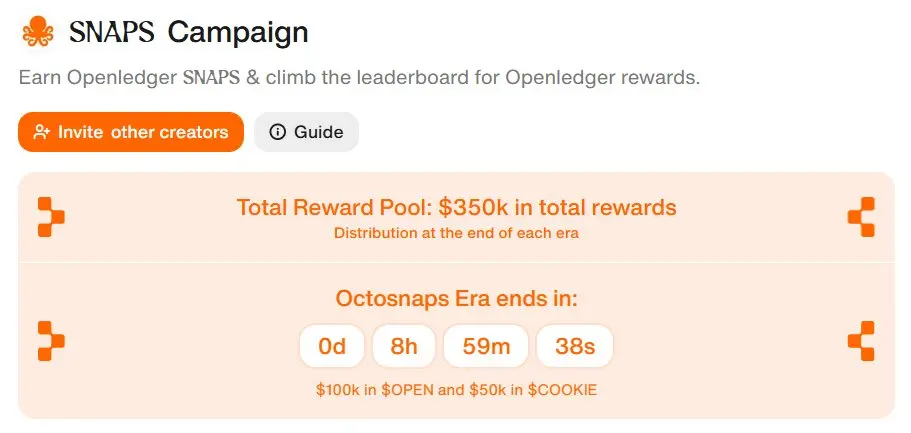Click the Invite other creators button
Image resolution: width=911 pixels, height=433 pixels.
point(131,132)
